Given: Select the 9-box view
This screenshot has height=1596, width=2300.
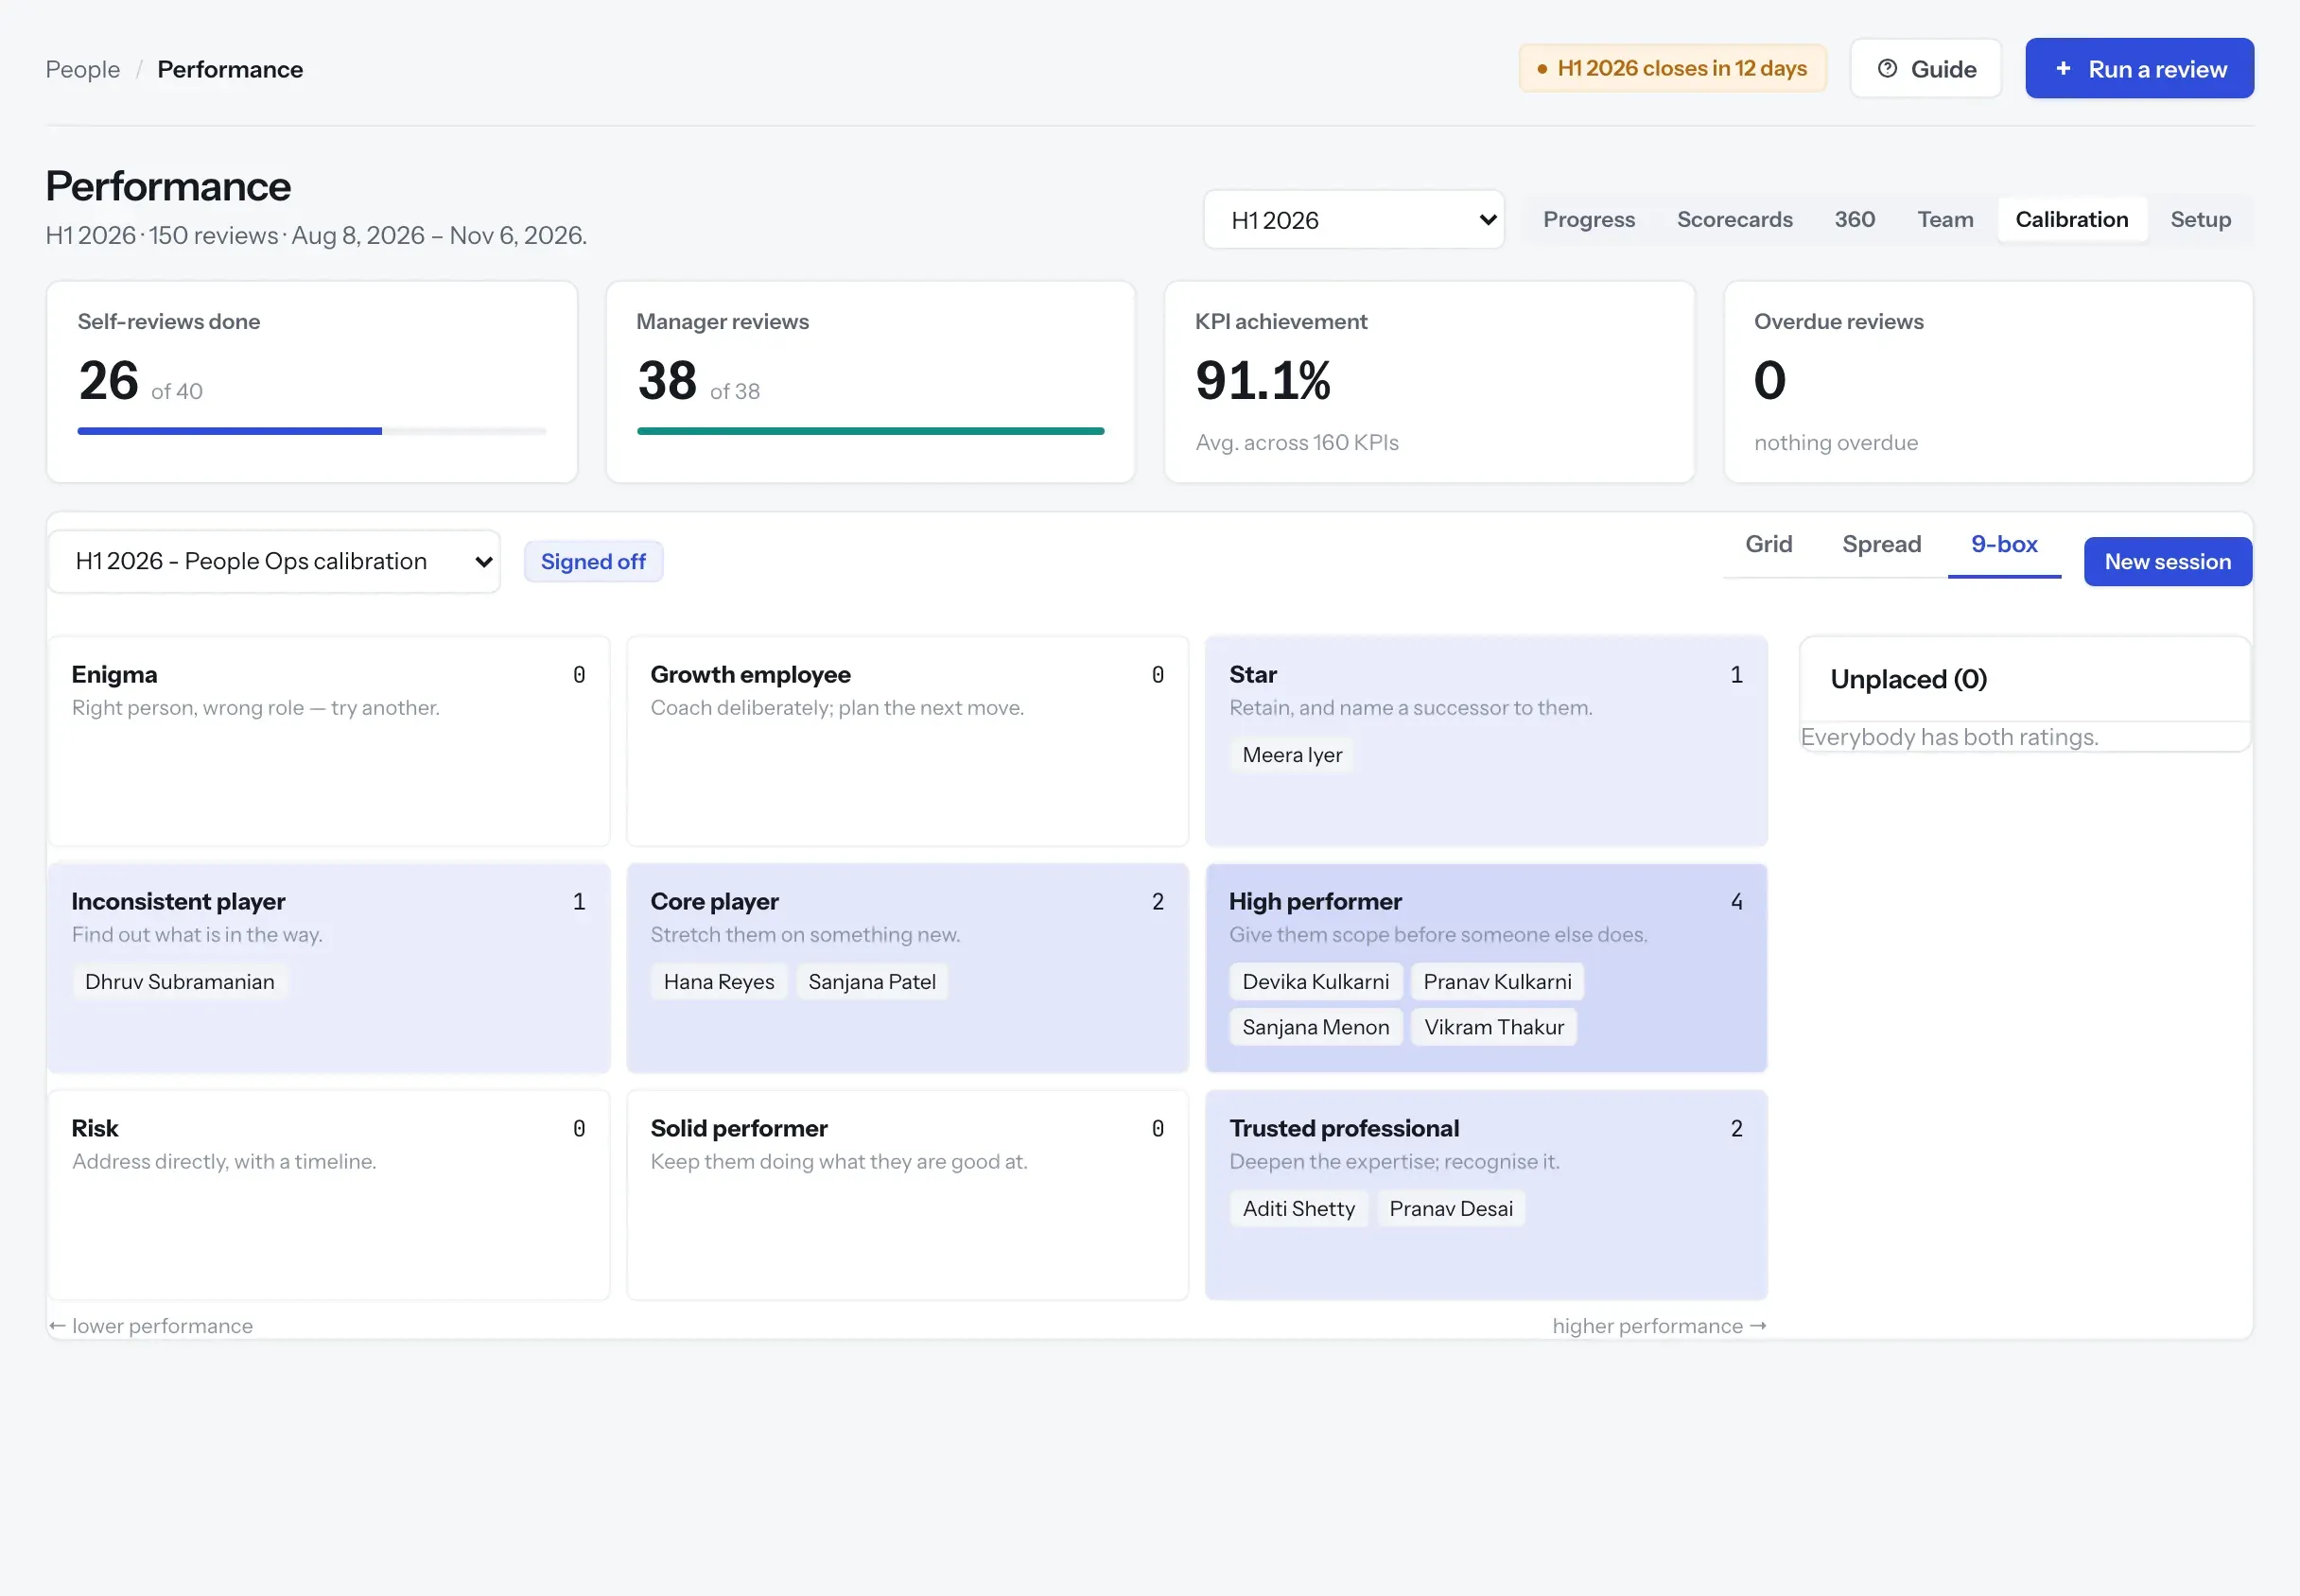Looking at the screenshot, I should 2004,544.
